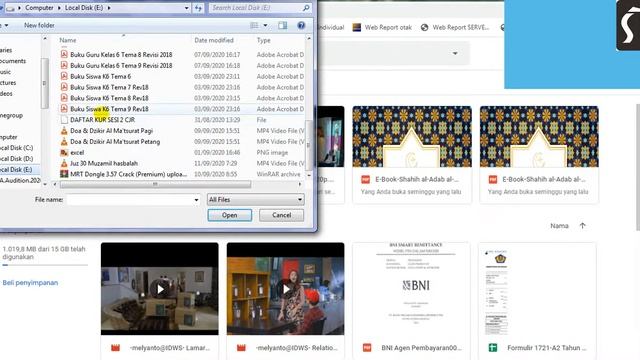Click the Drive storage usage progress bar
The height and width of the screenshot is (360, 640).
tap(45, 265)
